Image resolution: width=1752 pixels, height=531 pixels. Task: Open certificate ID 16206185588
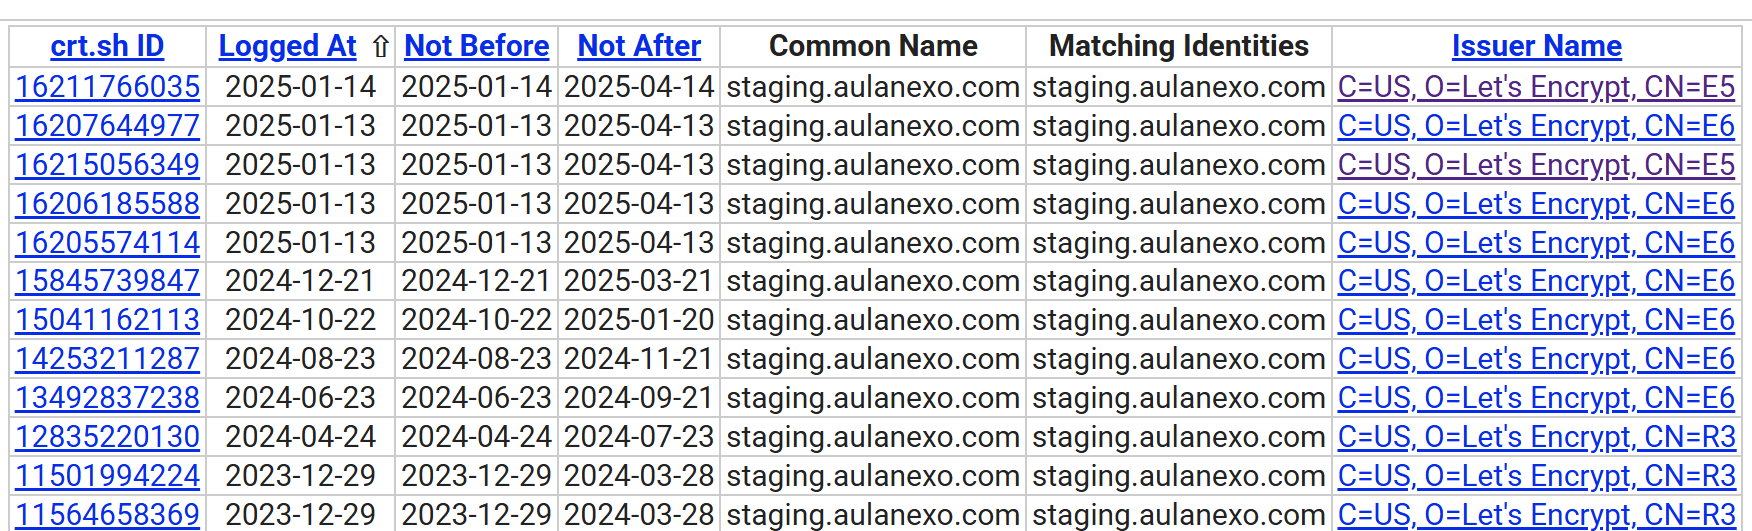click(x=108, y=204)
